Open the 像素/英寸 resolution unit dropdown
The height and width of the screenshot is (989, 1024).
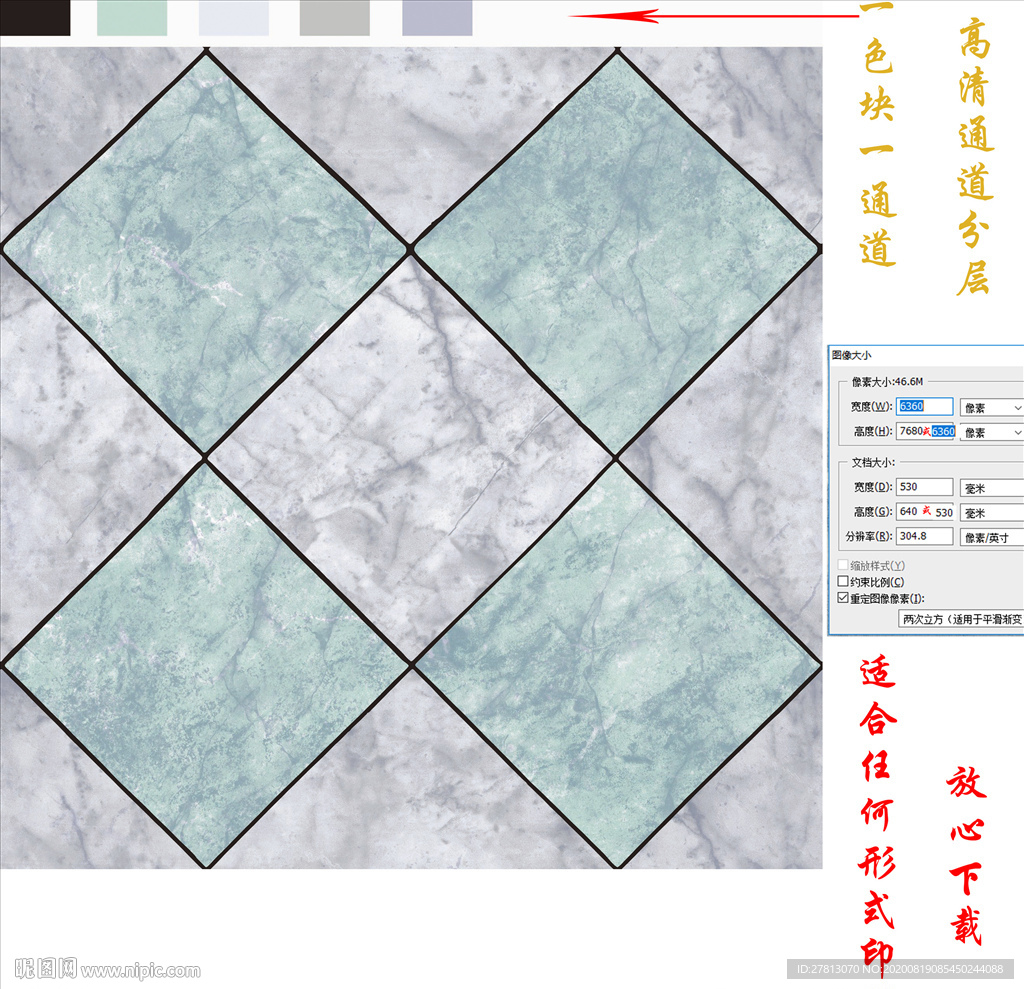click(x=991, y=538)
